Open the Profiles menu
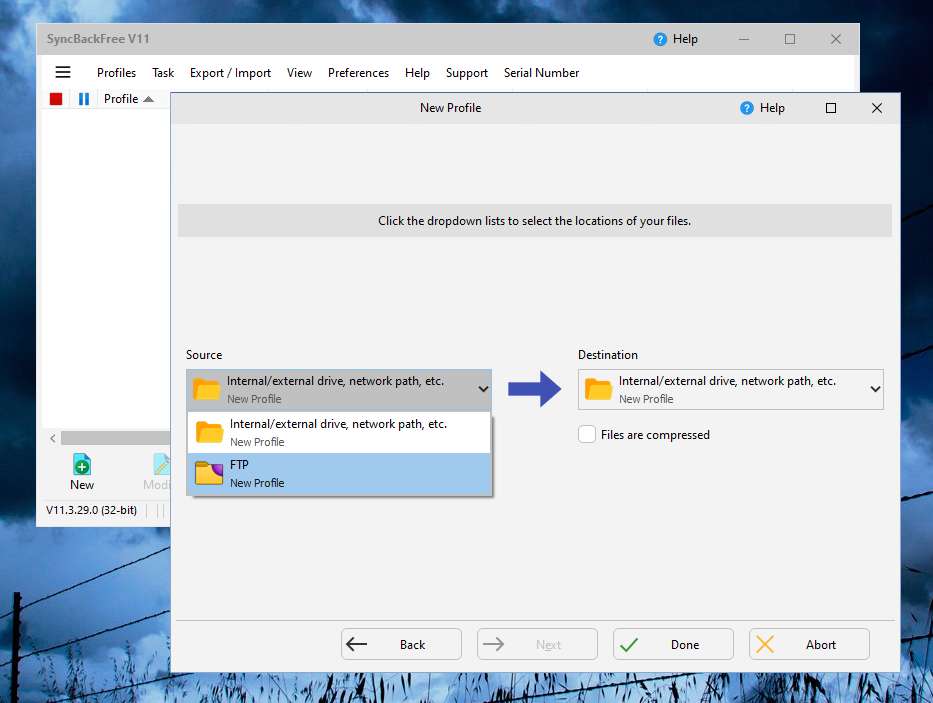Viewport: 933px width, 703px height. pos(116,73)
